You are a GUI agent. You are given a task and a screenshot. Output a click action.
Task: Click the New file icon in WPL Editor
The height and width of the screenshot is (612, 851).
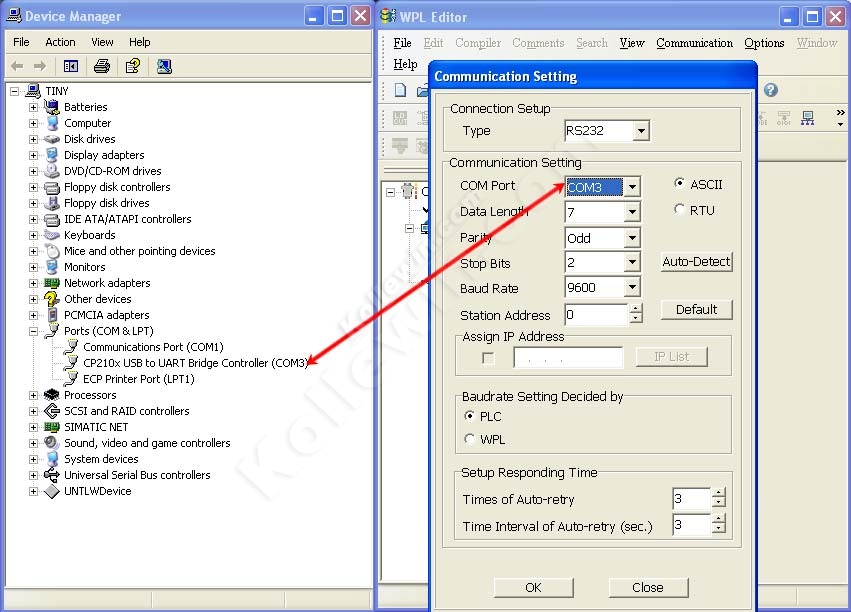400,91
